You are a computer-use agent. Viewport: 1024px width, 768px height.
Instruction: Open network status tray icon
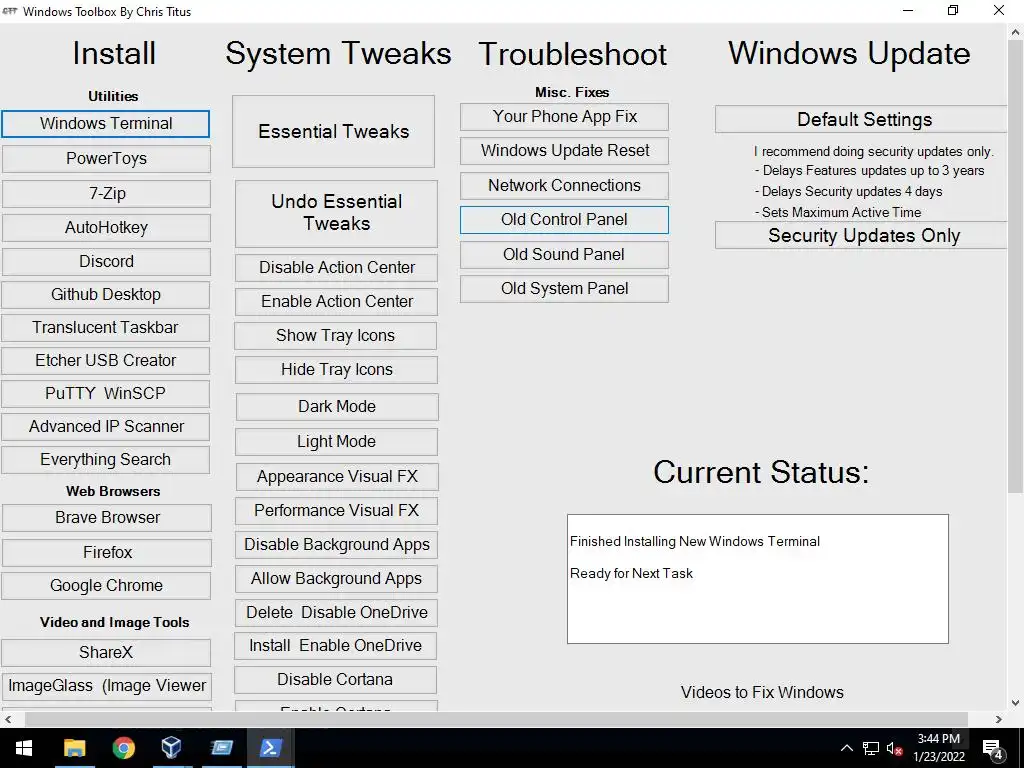coord(871,748)
